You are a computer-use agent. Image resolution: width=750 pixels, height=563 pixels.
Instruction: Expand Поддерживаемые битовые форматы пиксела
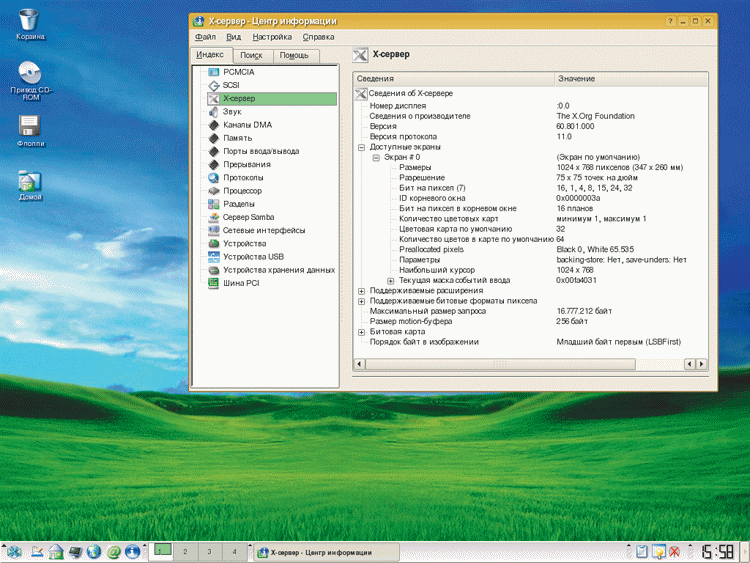(362, 301)
